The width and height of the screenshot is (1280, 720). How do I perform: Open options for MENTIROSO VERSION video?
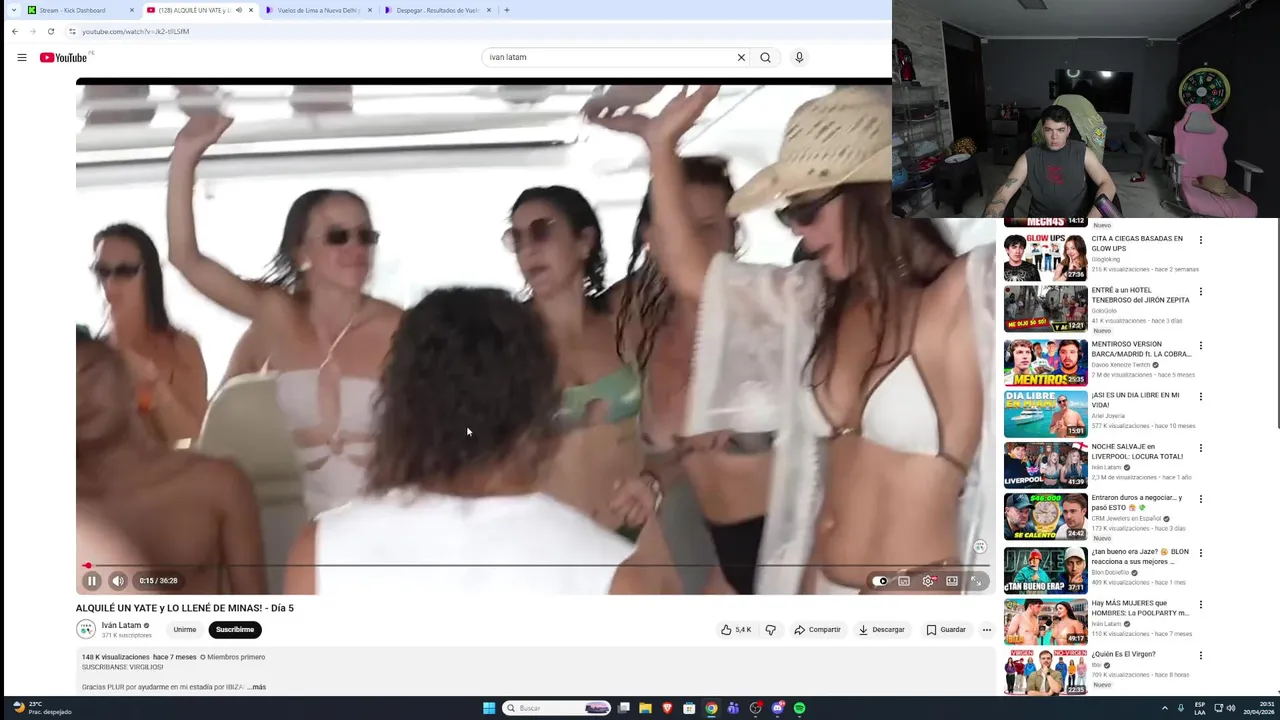(1200, 346)
